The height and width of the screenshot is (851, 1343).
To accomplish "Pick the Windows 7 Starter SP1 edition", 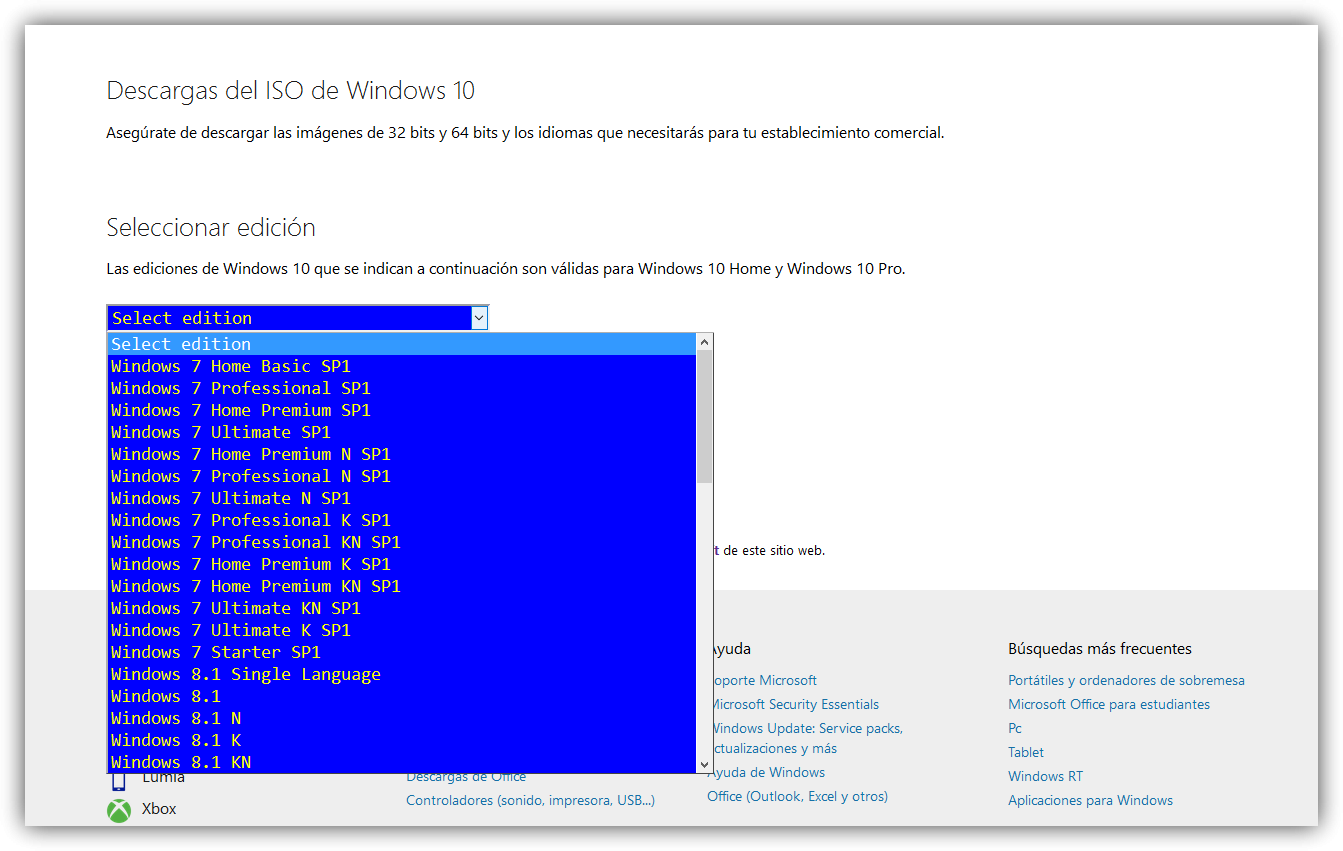I will pos(402,652).
